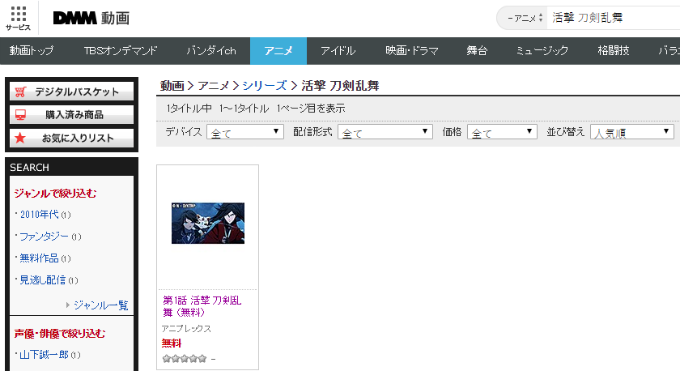Click 動画 in the breadcrumb
Viewport: 680px width, 371px height.
click(x=172, y=85)
